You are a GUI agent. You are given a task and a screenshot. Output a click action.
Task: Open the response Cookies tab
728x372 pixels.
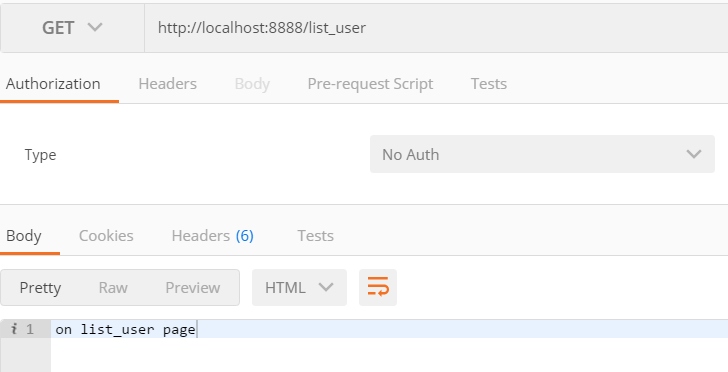[106, 236]
